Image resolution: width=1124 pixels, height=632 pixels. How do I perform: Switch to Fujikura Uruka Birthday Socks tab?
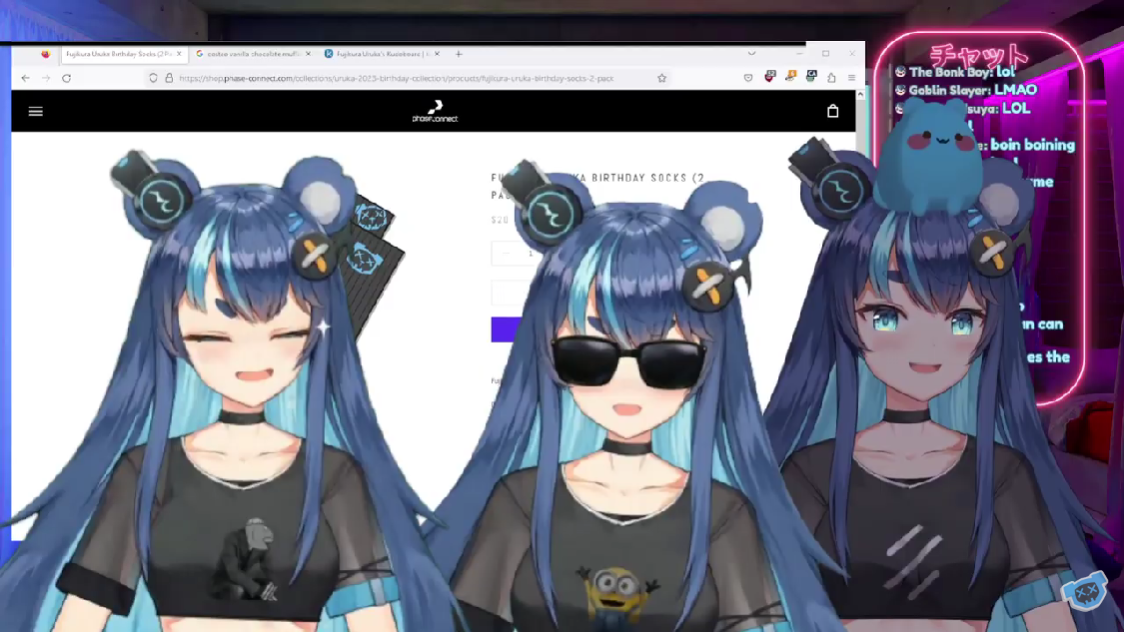pos(123,54)
